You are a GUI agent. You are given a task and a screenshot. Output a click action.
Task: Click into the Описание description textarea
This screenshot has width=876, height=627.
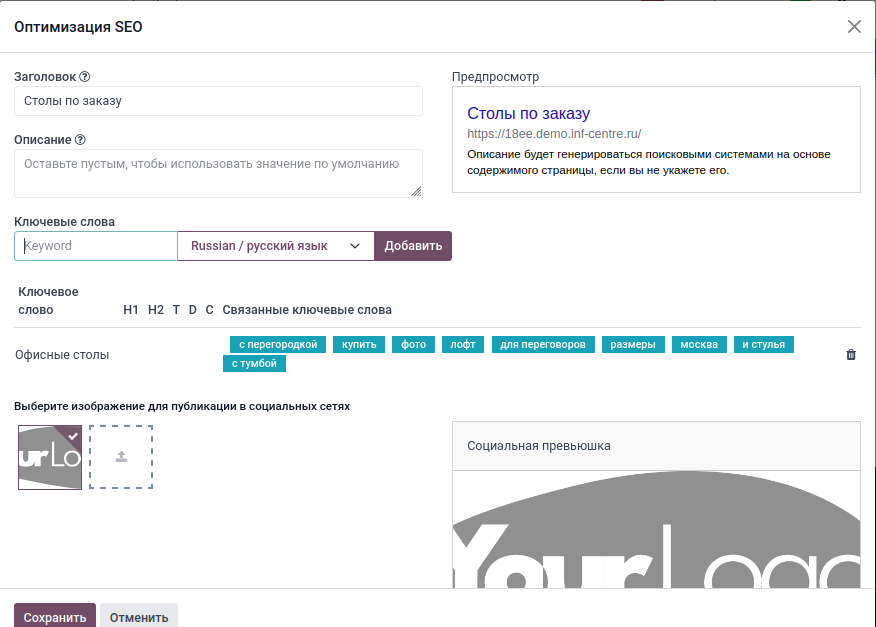(x=218, y=173)
